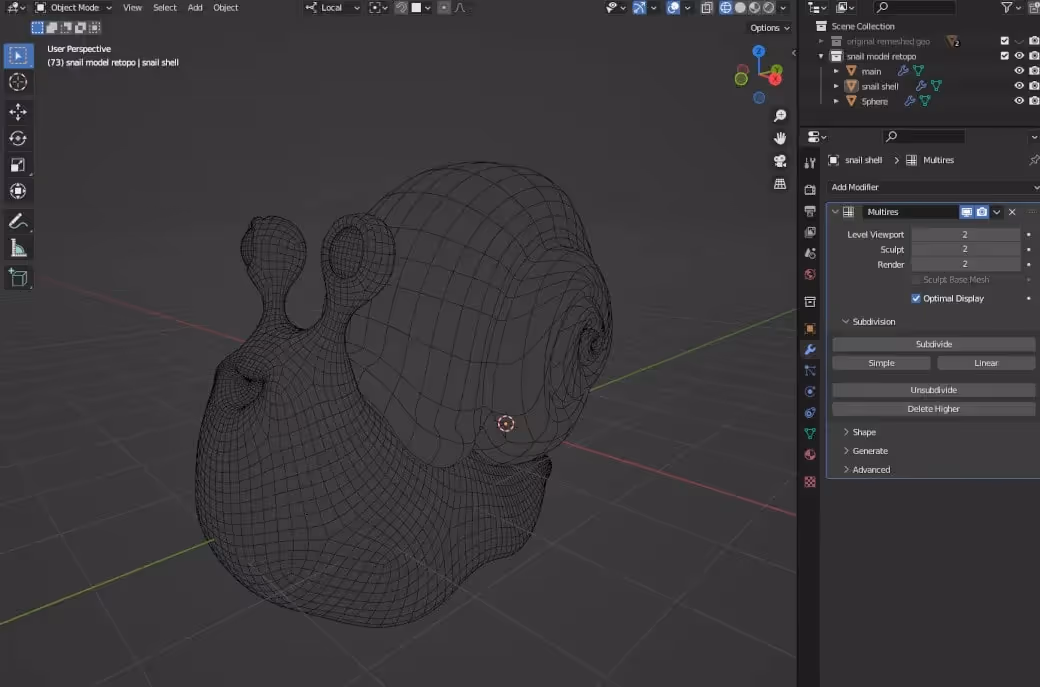1040x687 pixels.
Task: Toggle the Optimal Display checkbox
Action: pos(916,298)
